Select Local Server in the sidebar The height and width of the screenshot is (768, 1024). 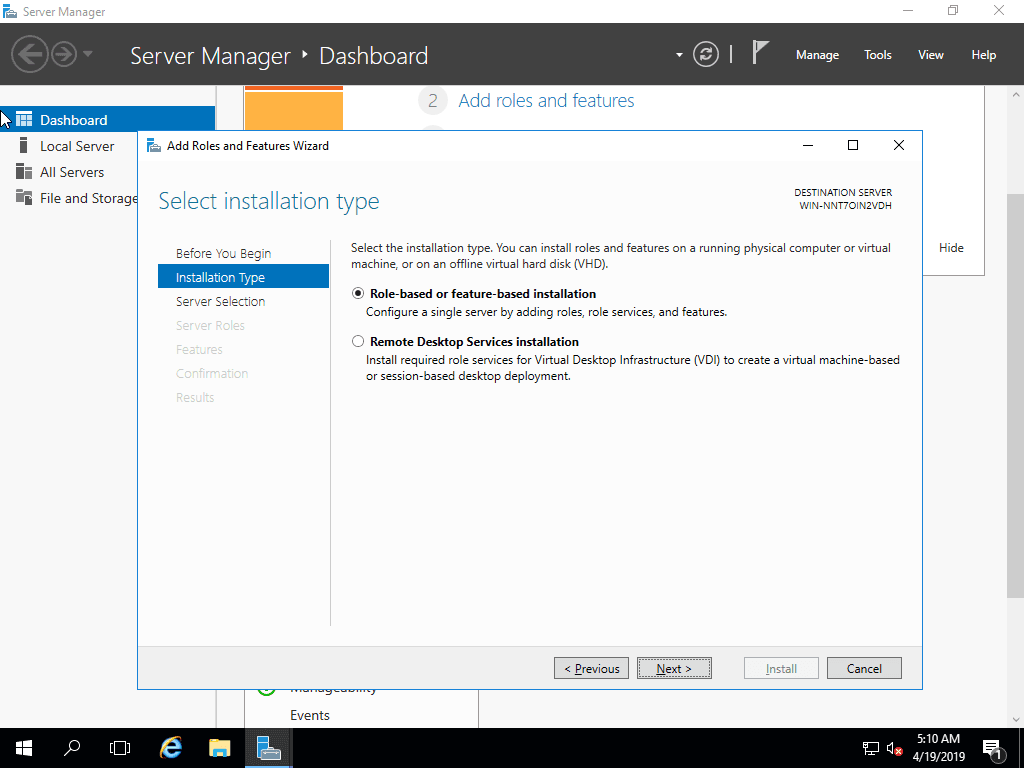click(76, 146)
